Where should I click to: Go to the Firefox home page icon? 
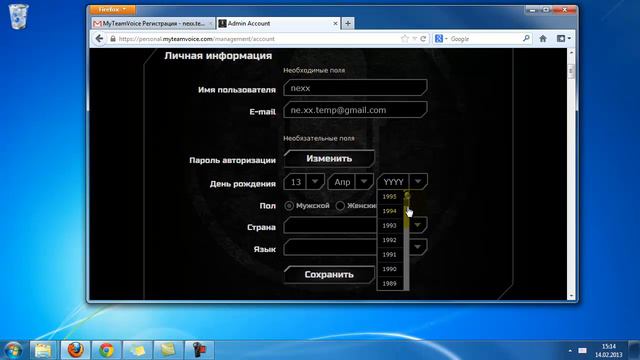pyautogui.click(x=543, y=39)
